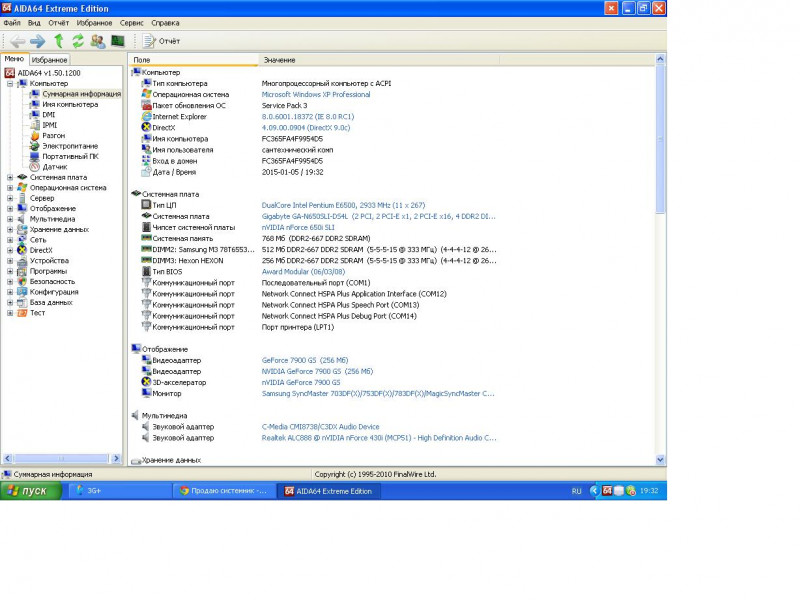Click the Back navigation arrow
The width and height of the screenshot is (800, 600).
tap(18, 41)
